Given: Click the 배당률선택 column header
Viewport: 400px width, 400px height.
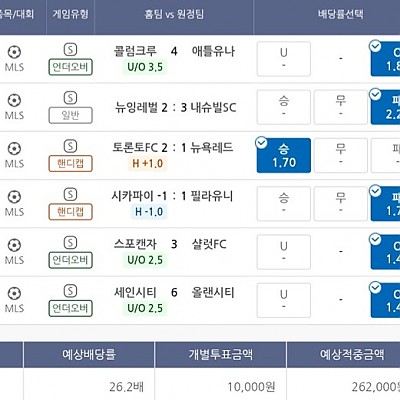Looking at the screenshot, I should tap(340, 14).
